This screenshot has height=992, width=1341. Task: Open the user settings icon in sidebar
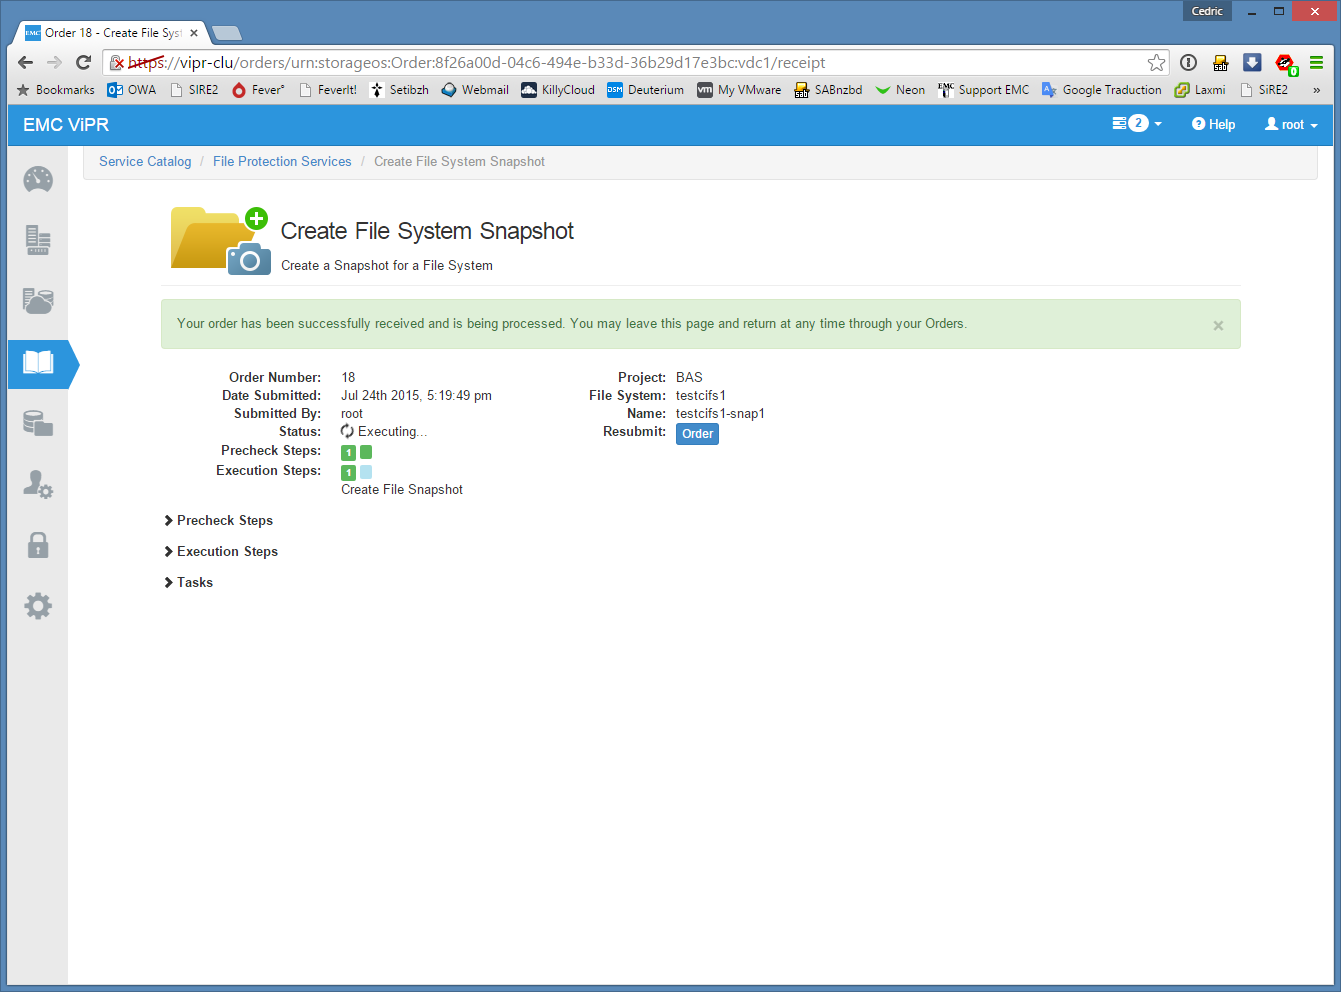[38, 485]
